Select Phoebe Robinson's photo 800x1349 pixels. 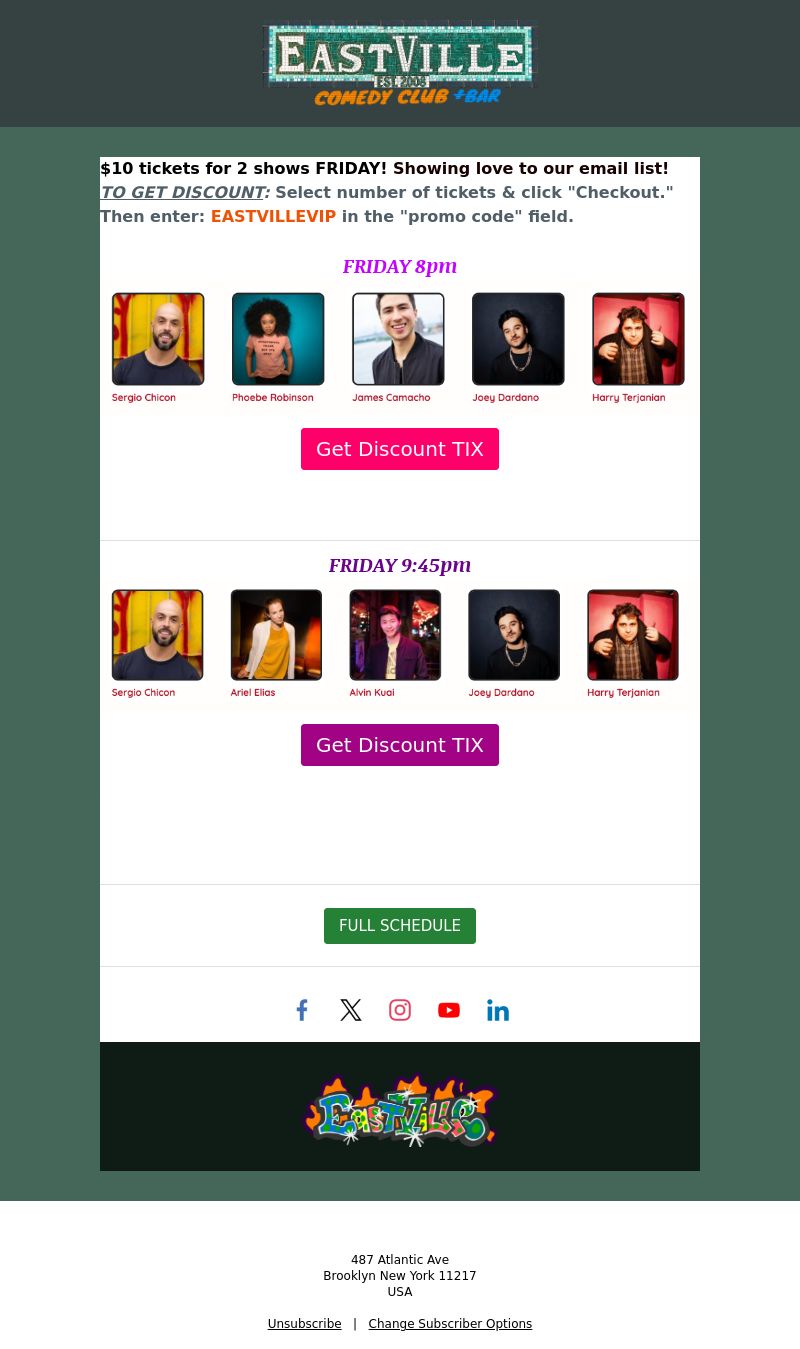[x=278, y=339]
